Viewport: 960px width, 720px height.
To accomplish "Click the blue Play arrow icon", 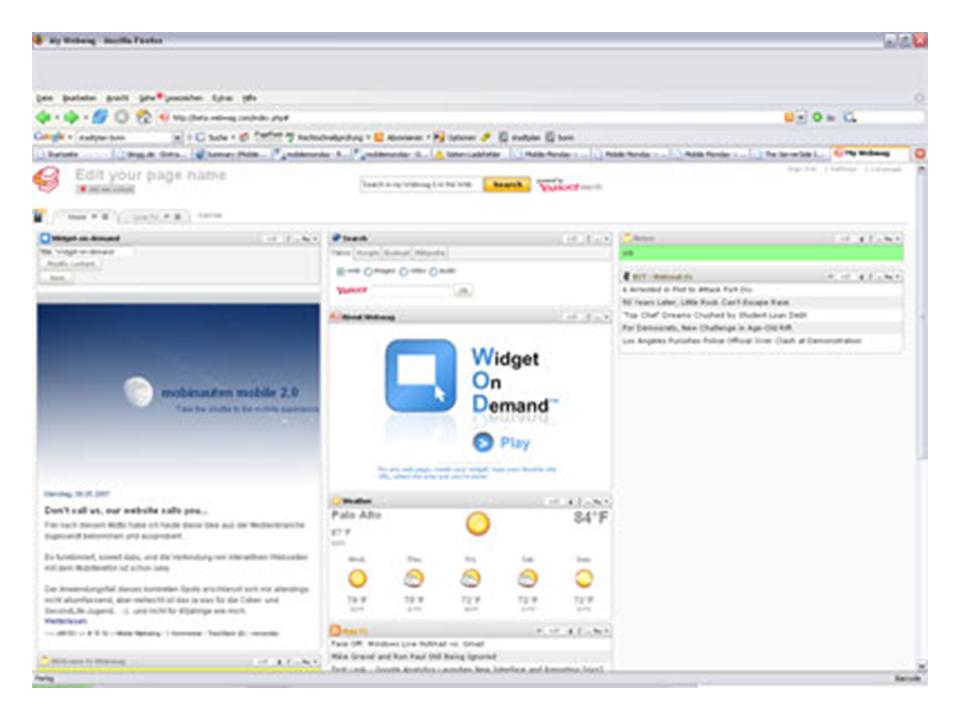I will click(x=482, y=442).
